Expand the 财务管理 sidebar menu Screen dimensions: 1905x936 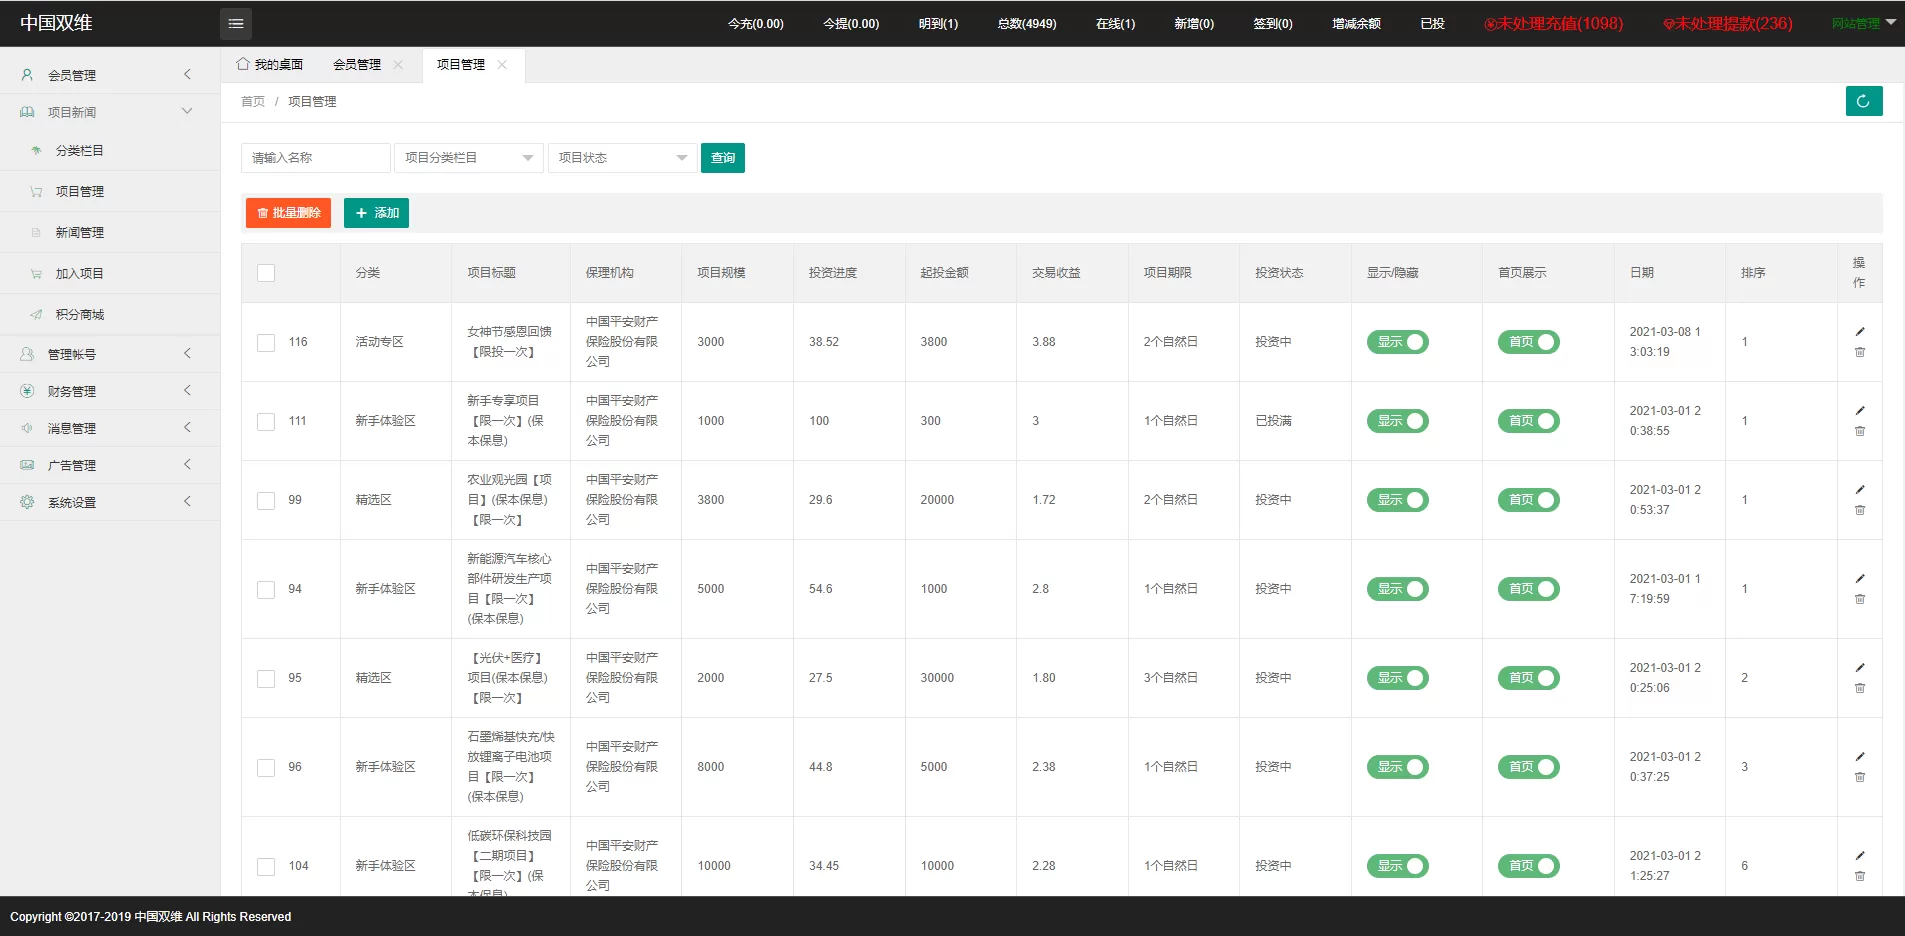[108, 391]
